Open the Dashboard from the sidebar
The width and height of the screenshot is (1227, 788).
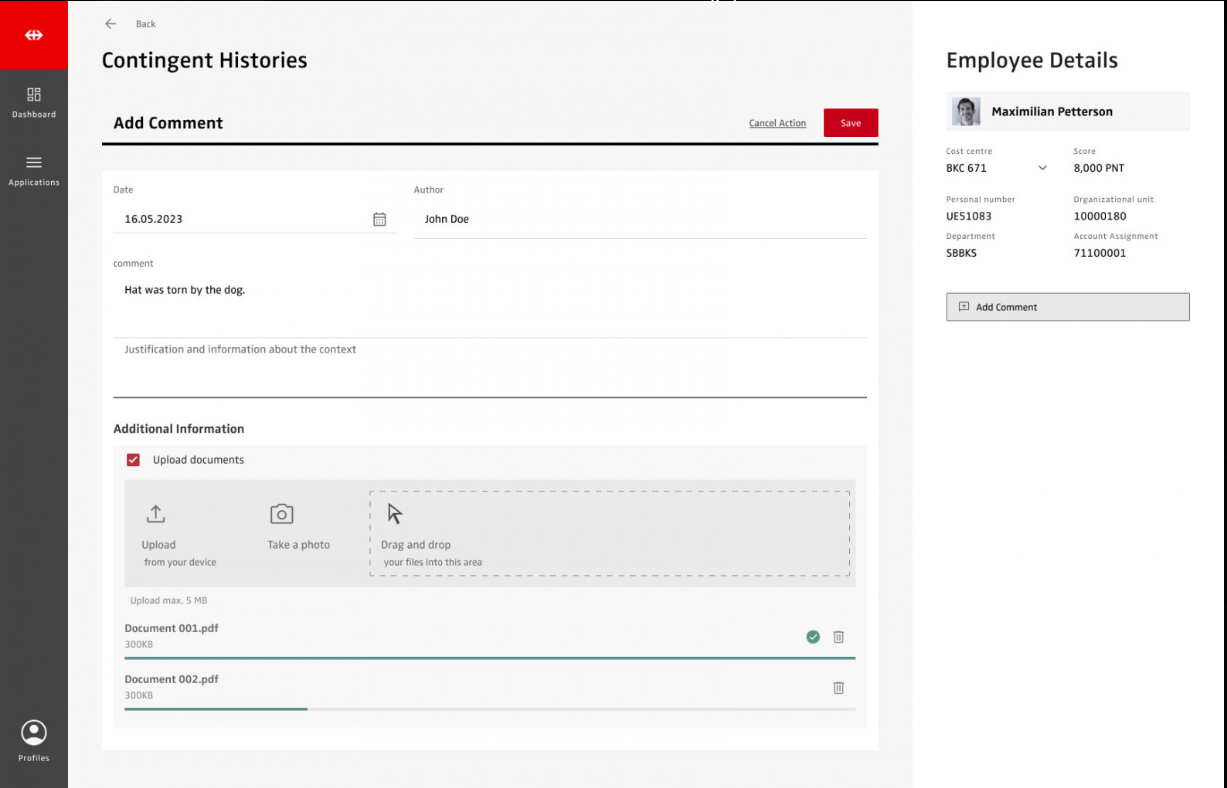point(34,102)
